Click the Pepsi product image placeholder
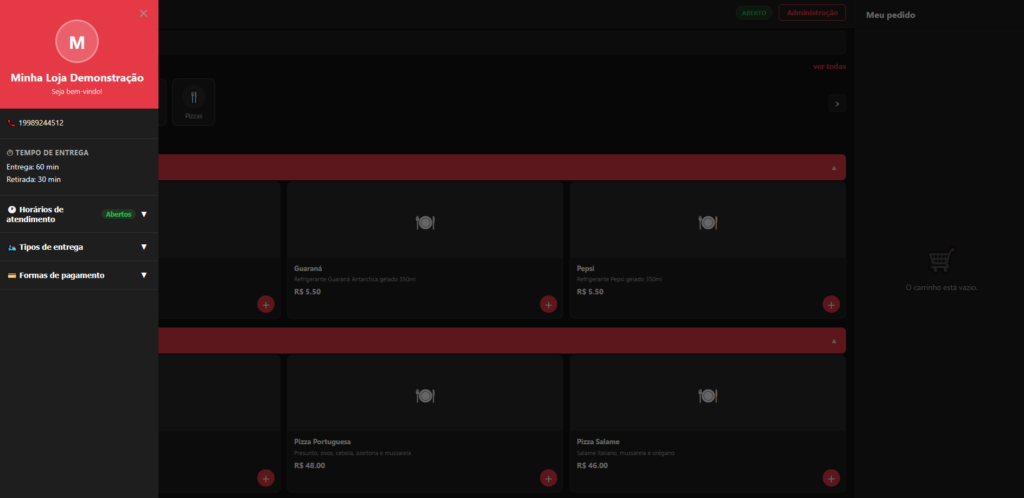The image size is (1024, 498). tap(707, 222)
